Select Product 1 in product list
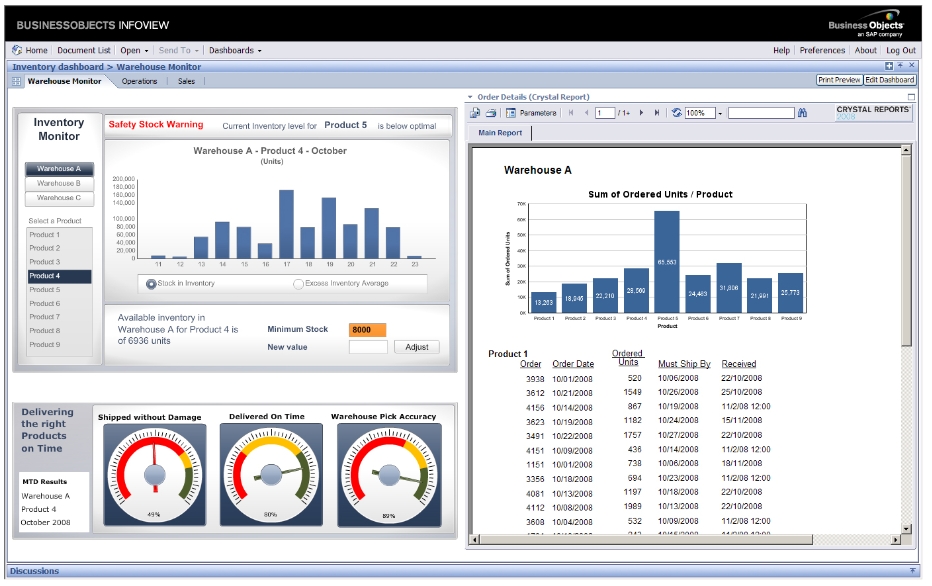The image size is (932, 586). coord(59,235)
